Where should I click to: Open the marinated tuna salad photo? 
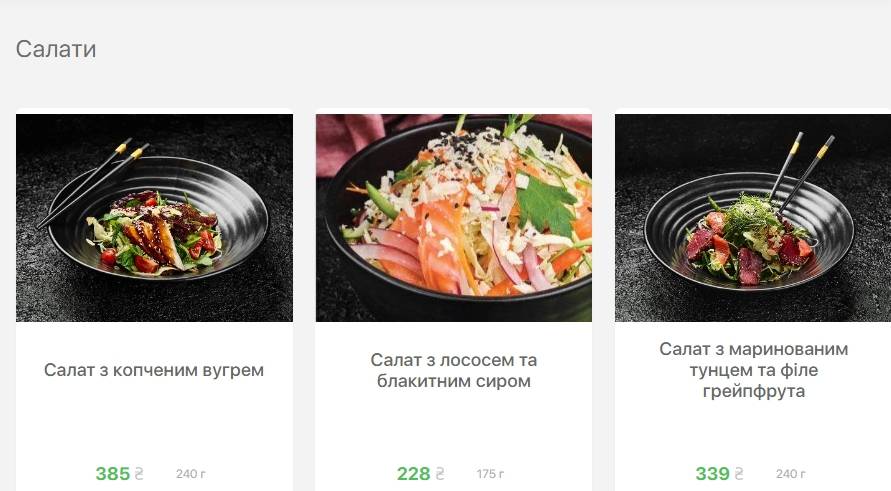[x=753, y=218]
